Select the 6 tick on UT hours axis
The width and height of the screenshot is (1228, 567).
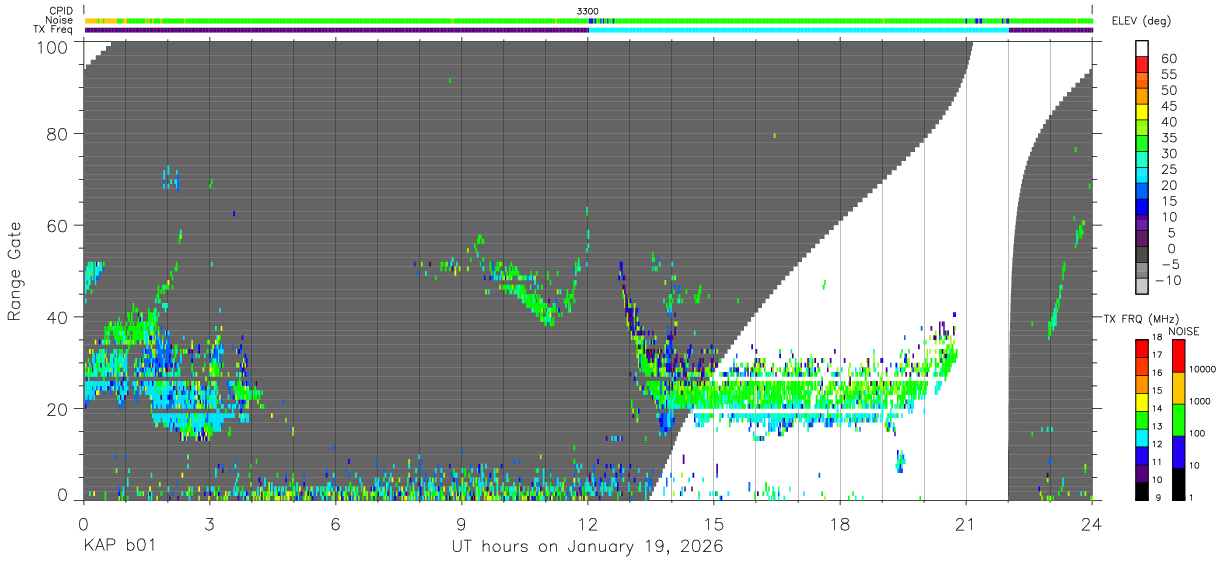click(x=335, y=524)
